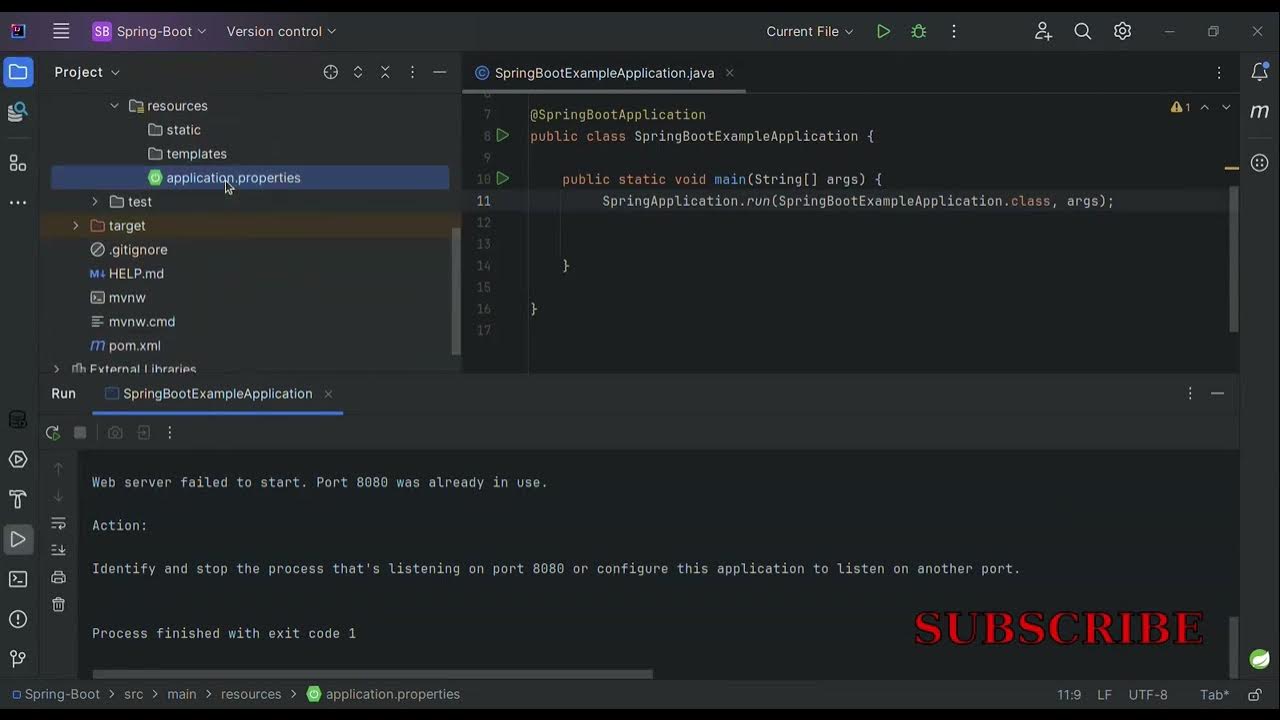Collapse all in Project panel
This screenshot has width=1280, height=720.
pos(385,72)
